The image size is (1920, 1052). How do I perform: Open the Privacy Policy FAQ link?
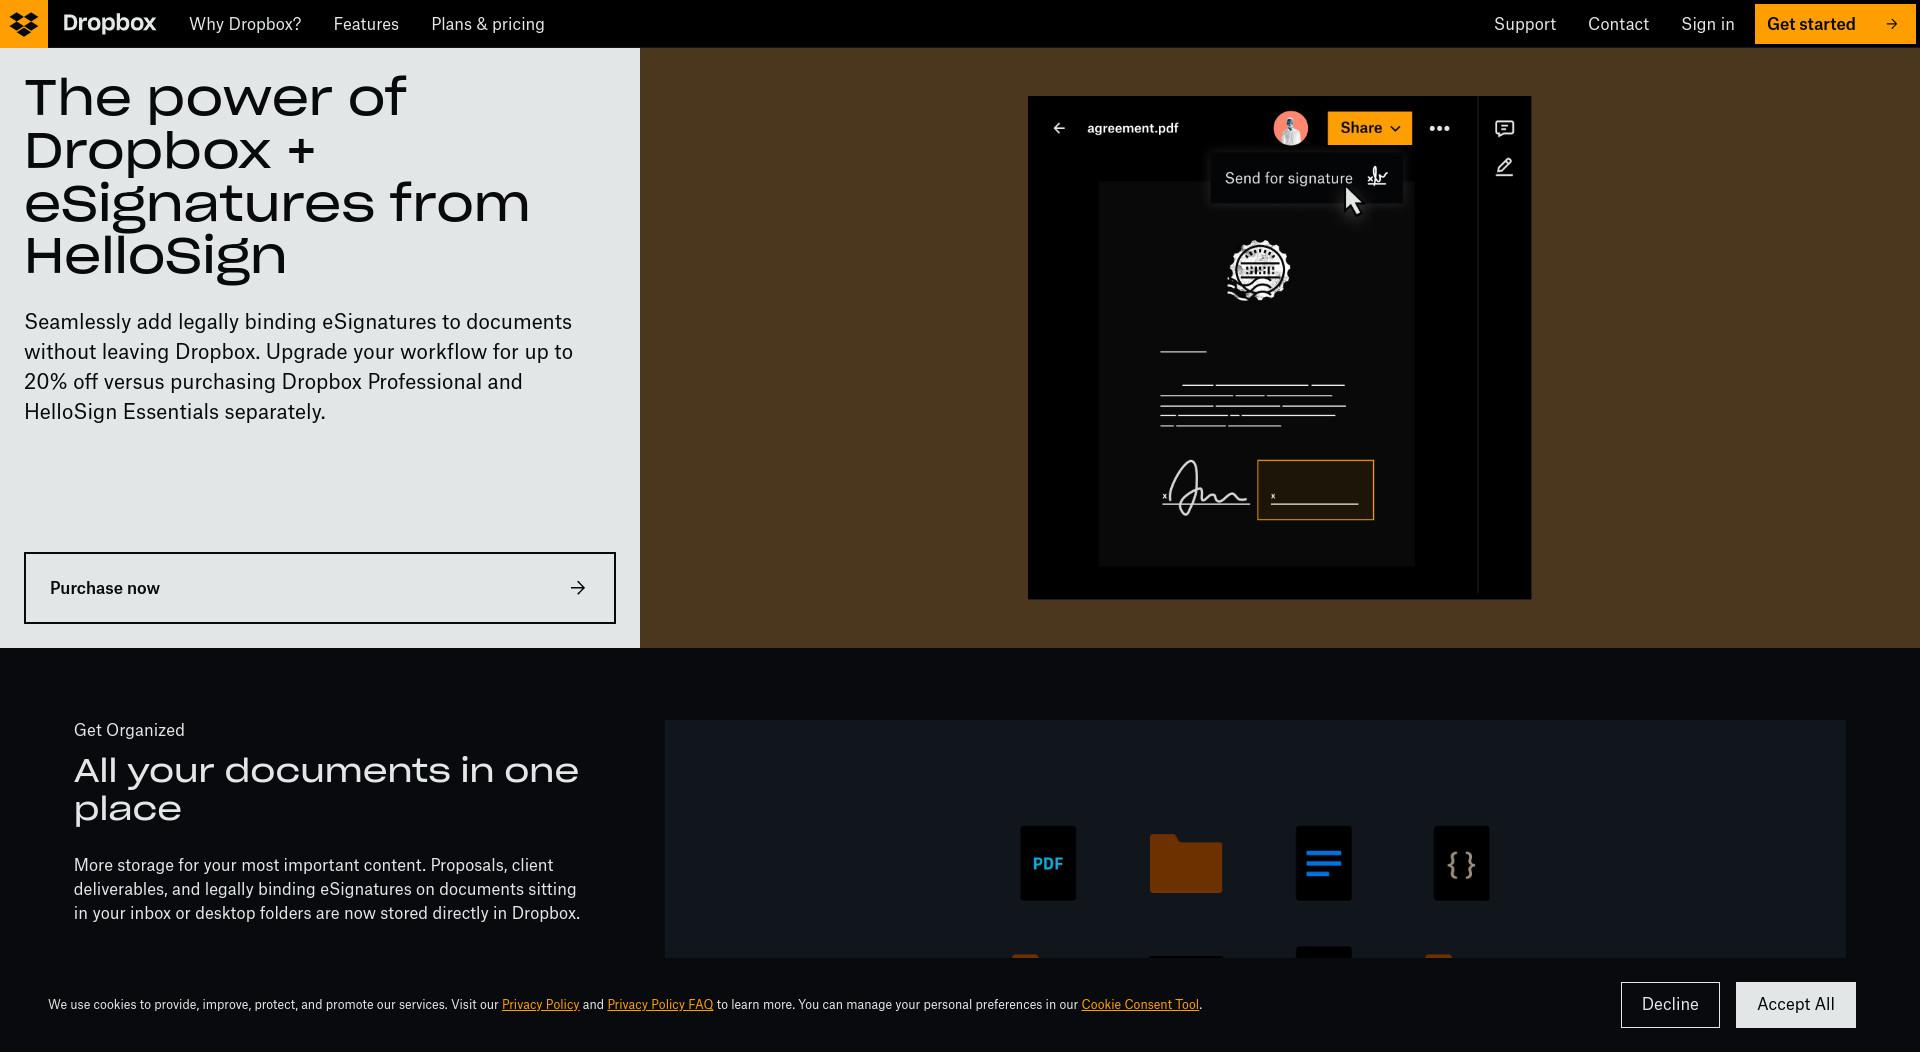pyautogui.click(x=660, y=1005)
